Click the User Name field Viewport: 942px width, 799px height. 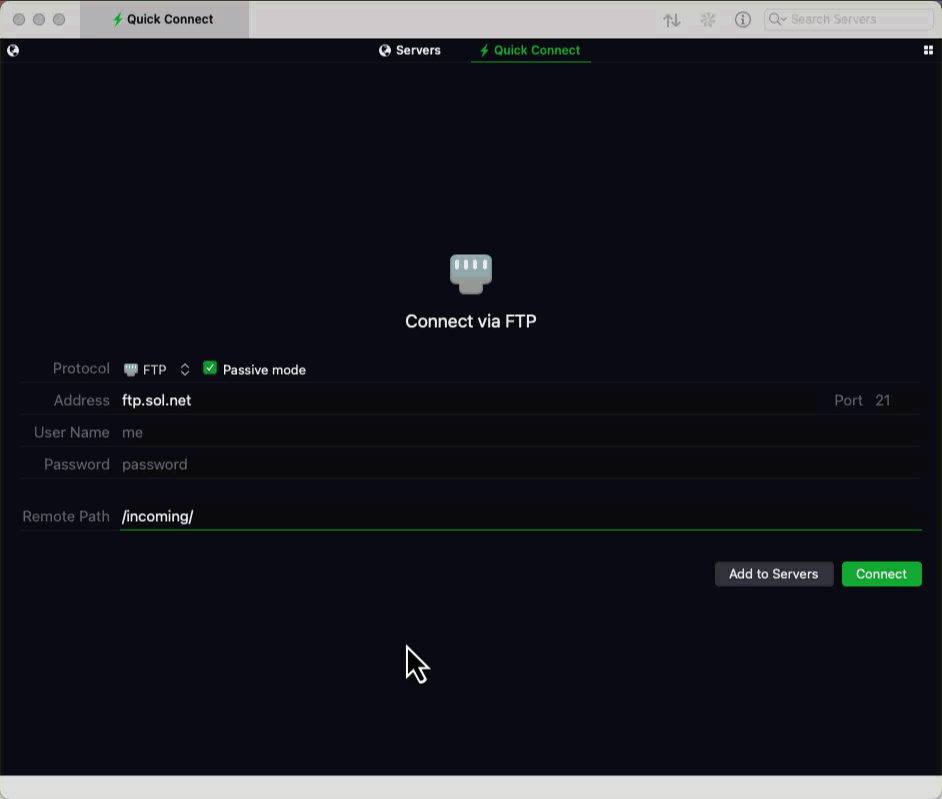tap(520, 433)
